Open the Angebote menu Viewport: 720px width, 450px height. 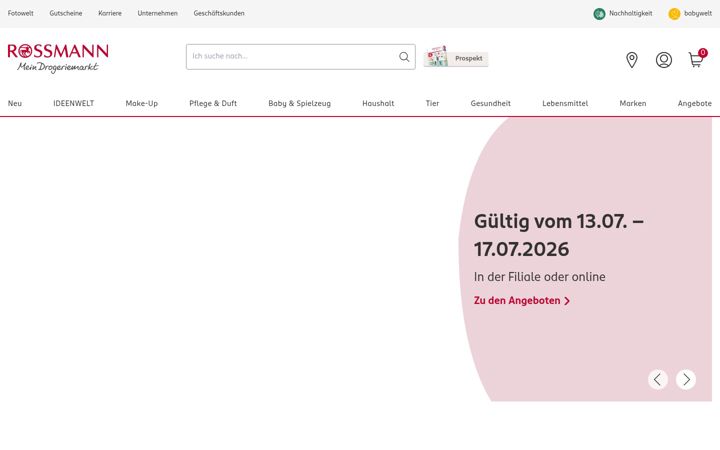(x=694, y=103)
